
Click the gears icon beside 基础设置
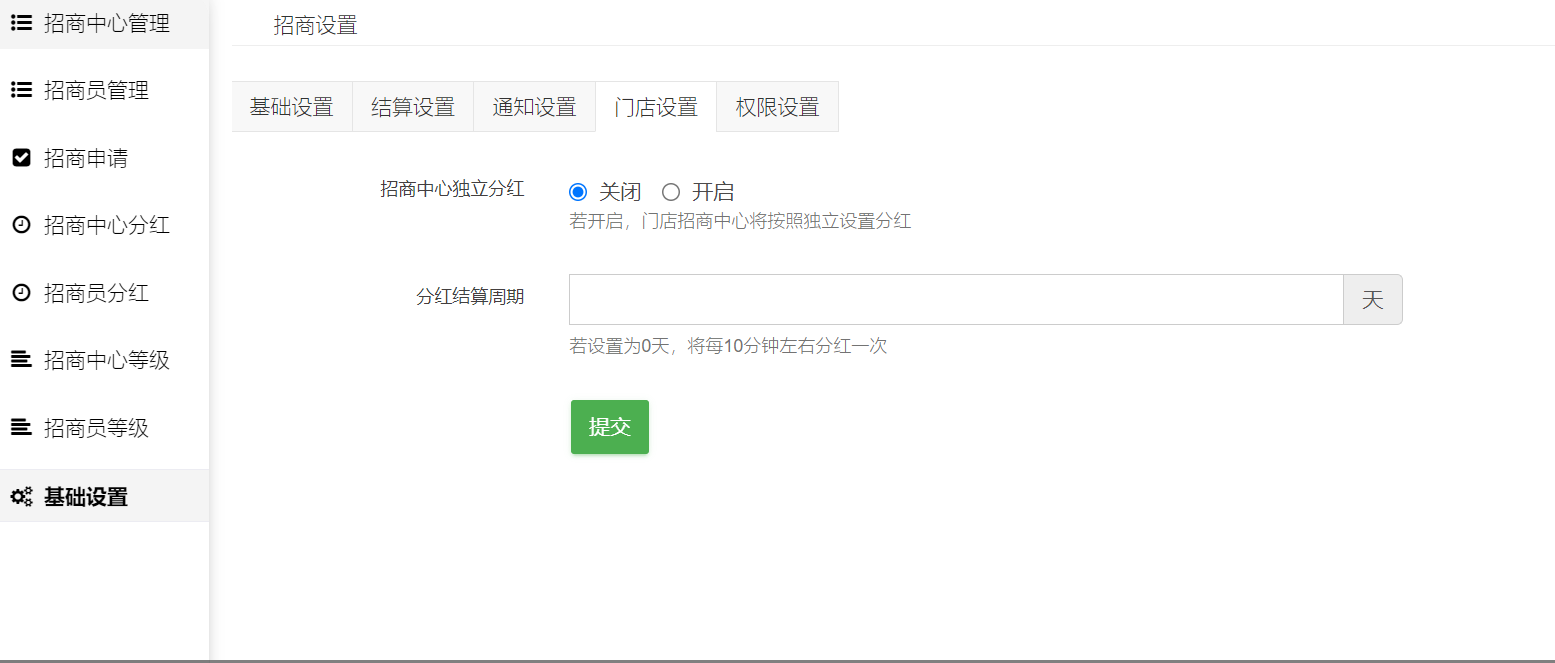(x=21, y=496)
